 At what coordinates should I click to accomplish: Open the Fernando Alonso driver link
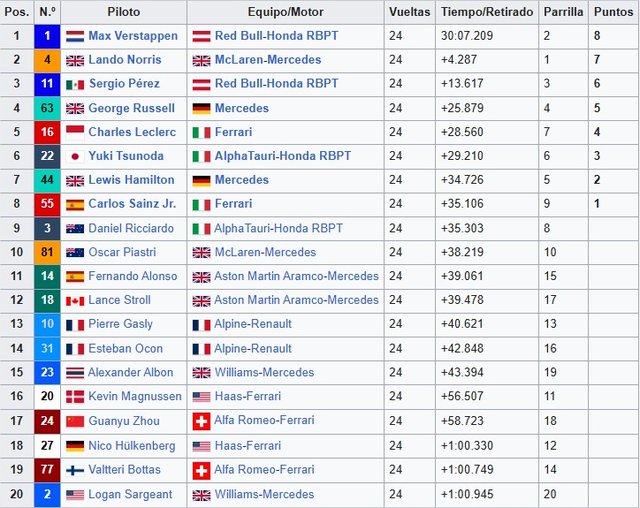pos(133,276)
